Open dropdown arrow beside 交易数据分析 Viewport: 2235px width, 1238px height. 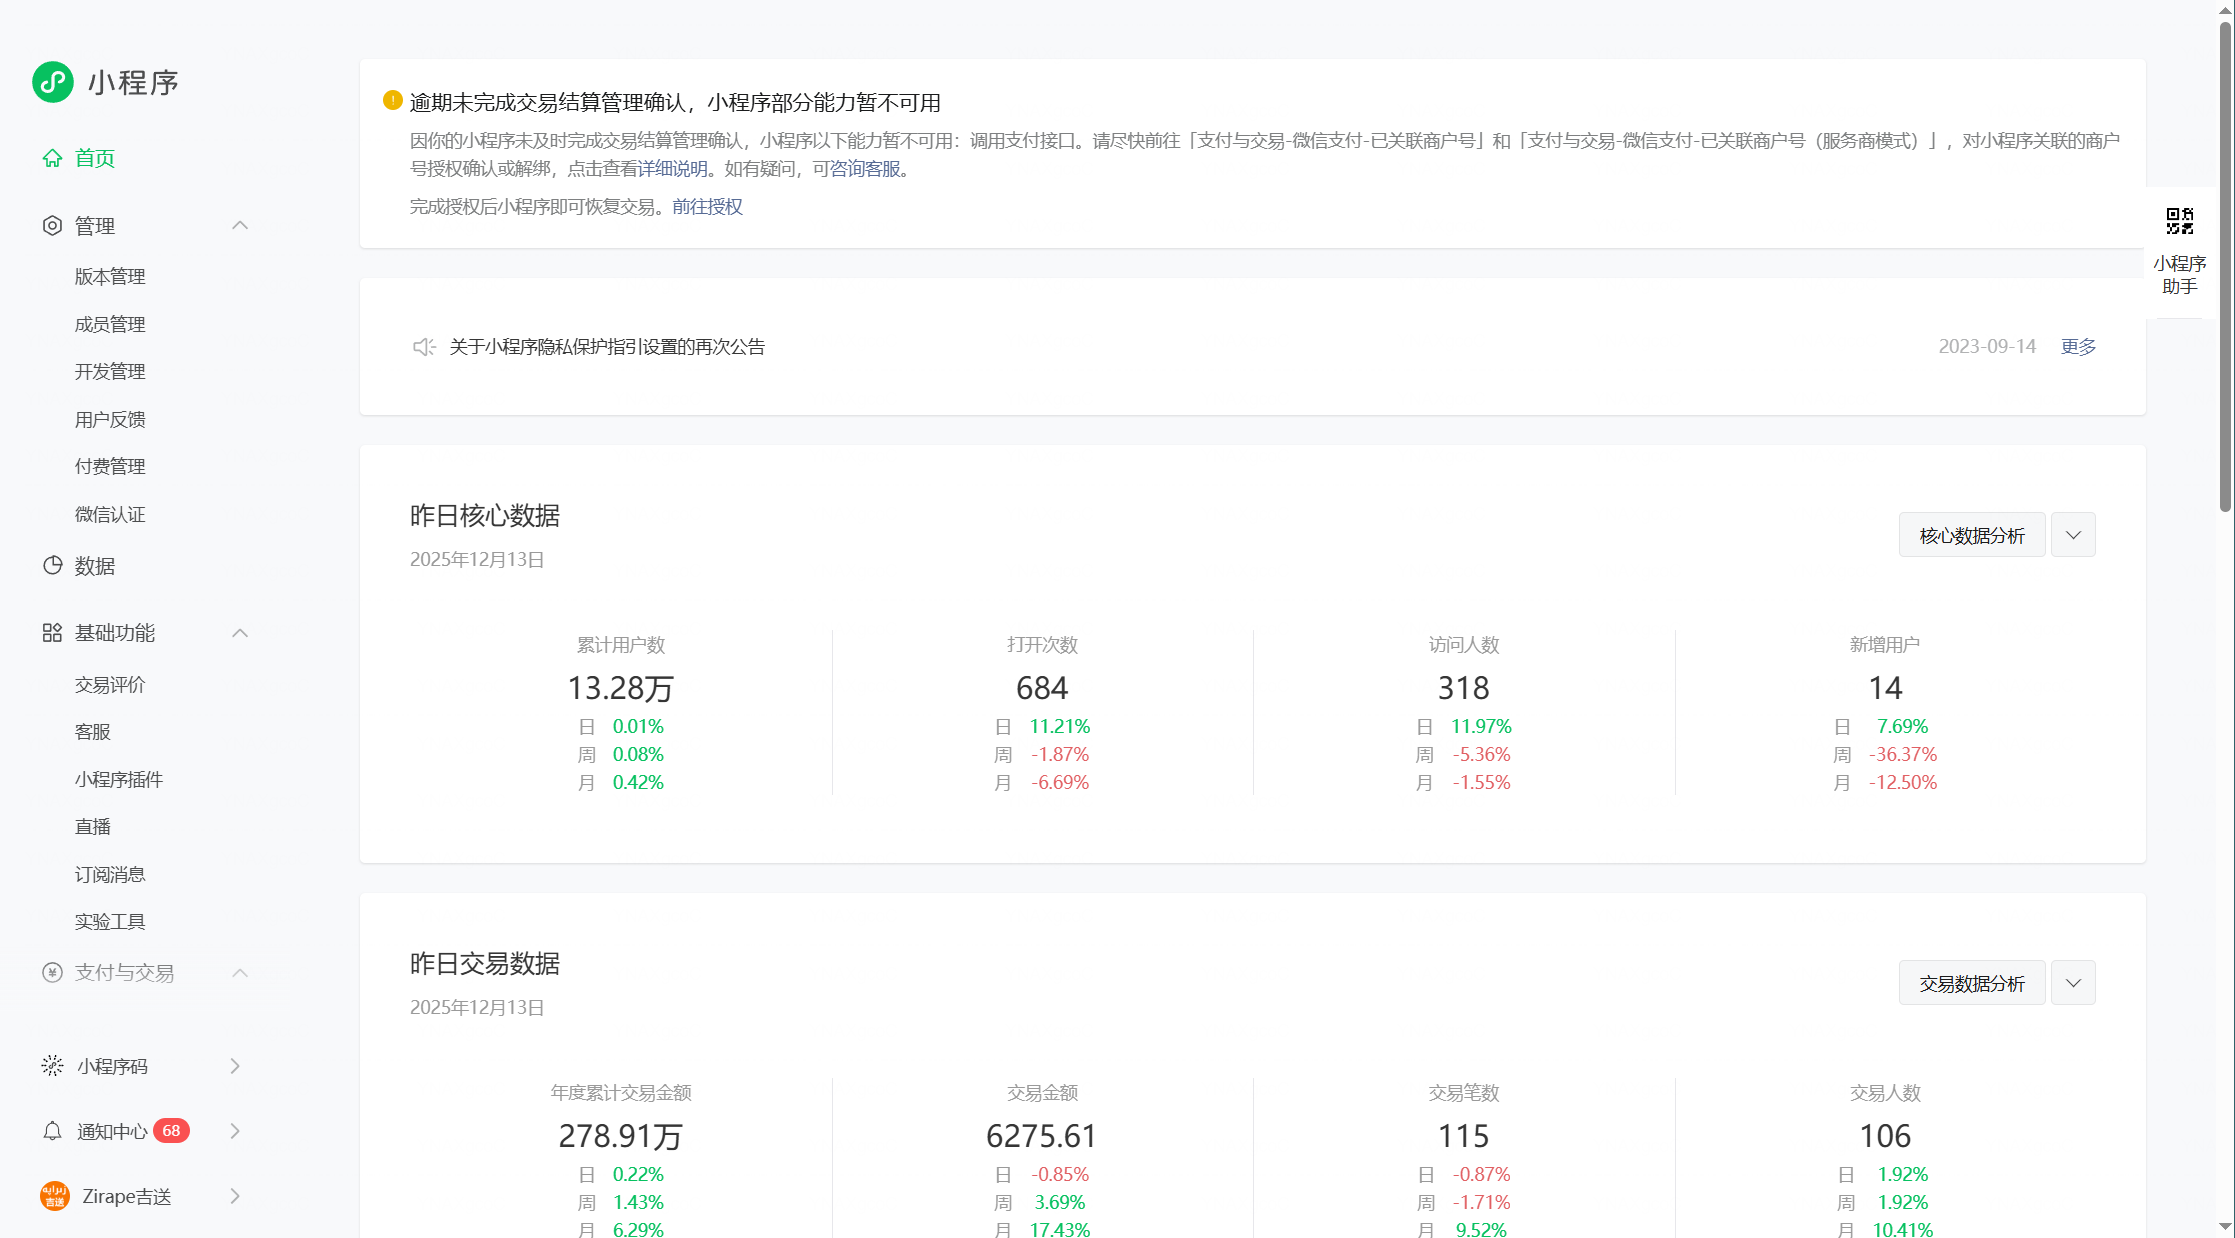click(x=2073, y=983)
